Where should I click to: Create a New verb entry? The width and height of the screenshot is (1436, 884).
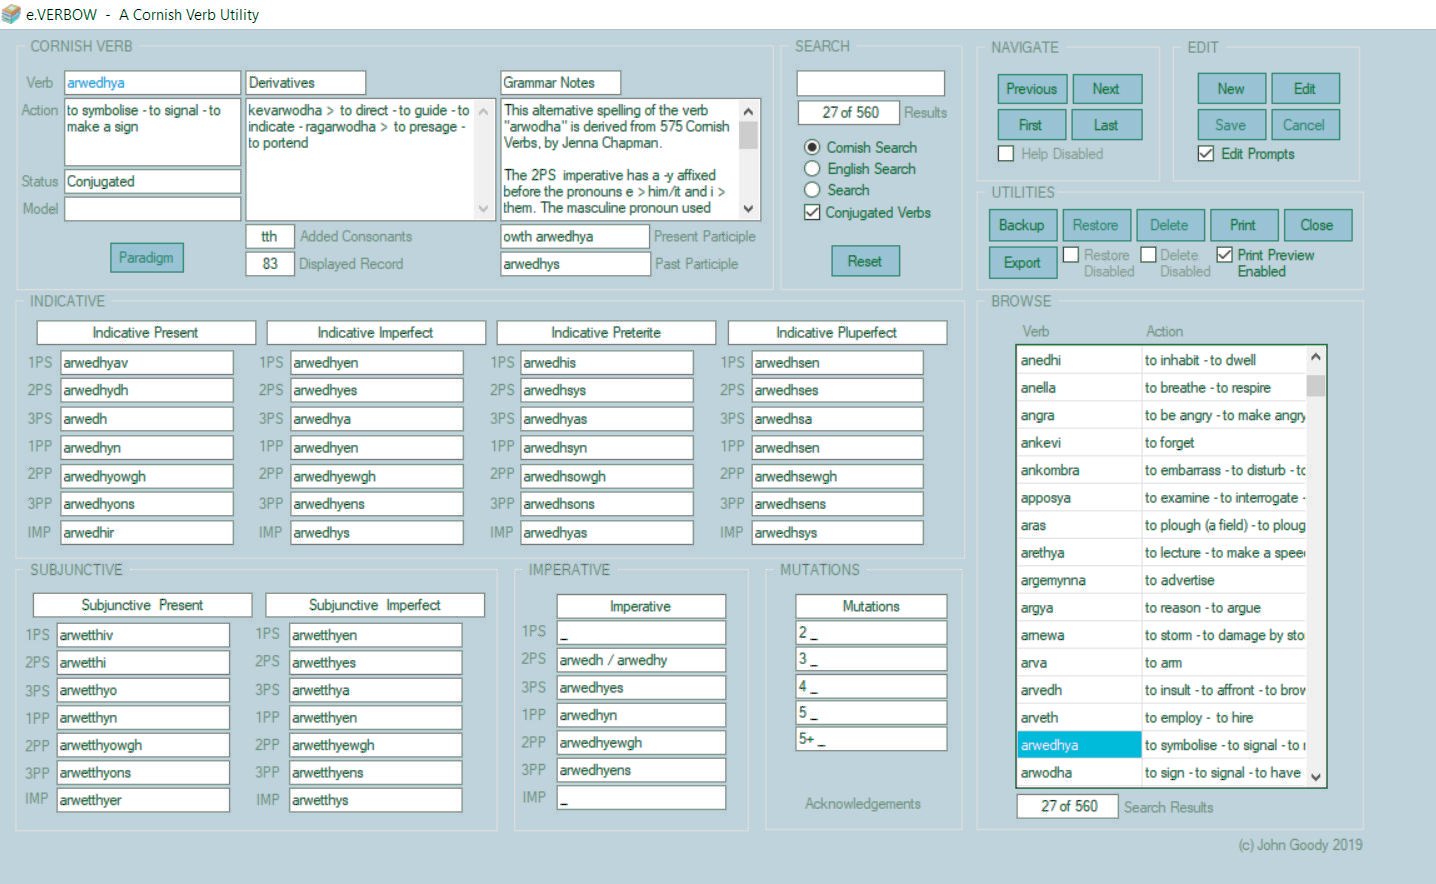coord(1231,89)
